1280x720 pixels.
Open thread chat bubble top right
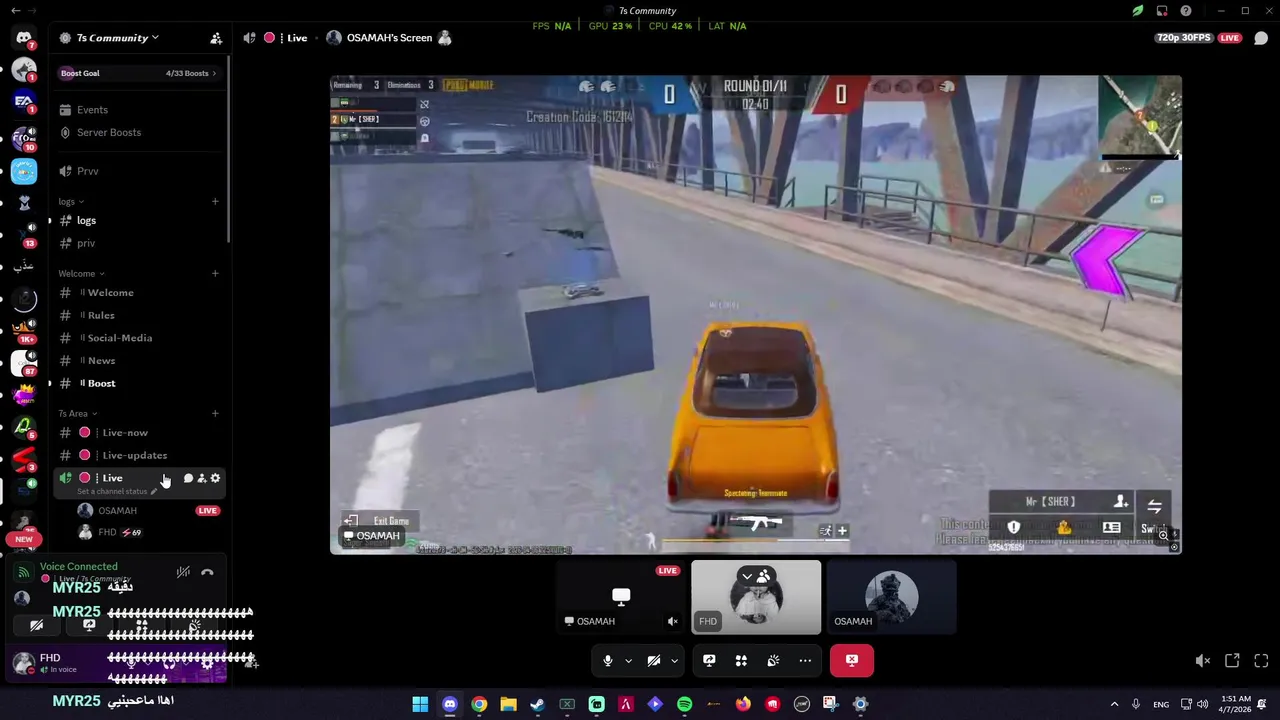click(x=1261, y=38)
